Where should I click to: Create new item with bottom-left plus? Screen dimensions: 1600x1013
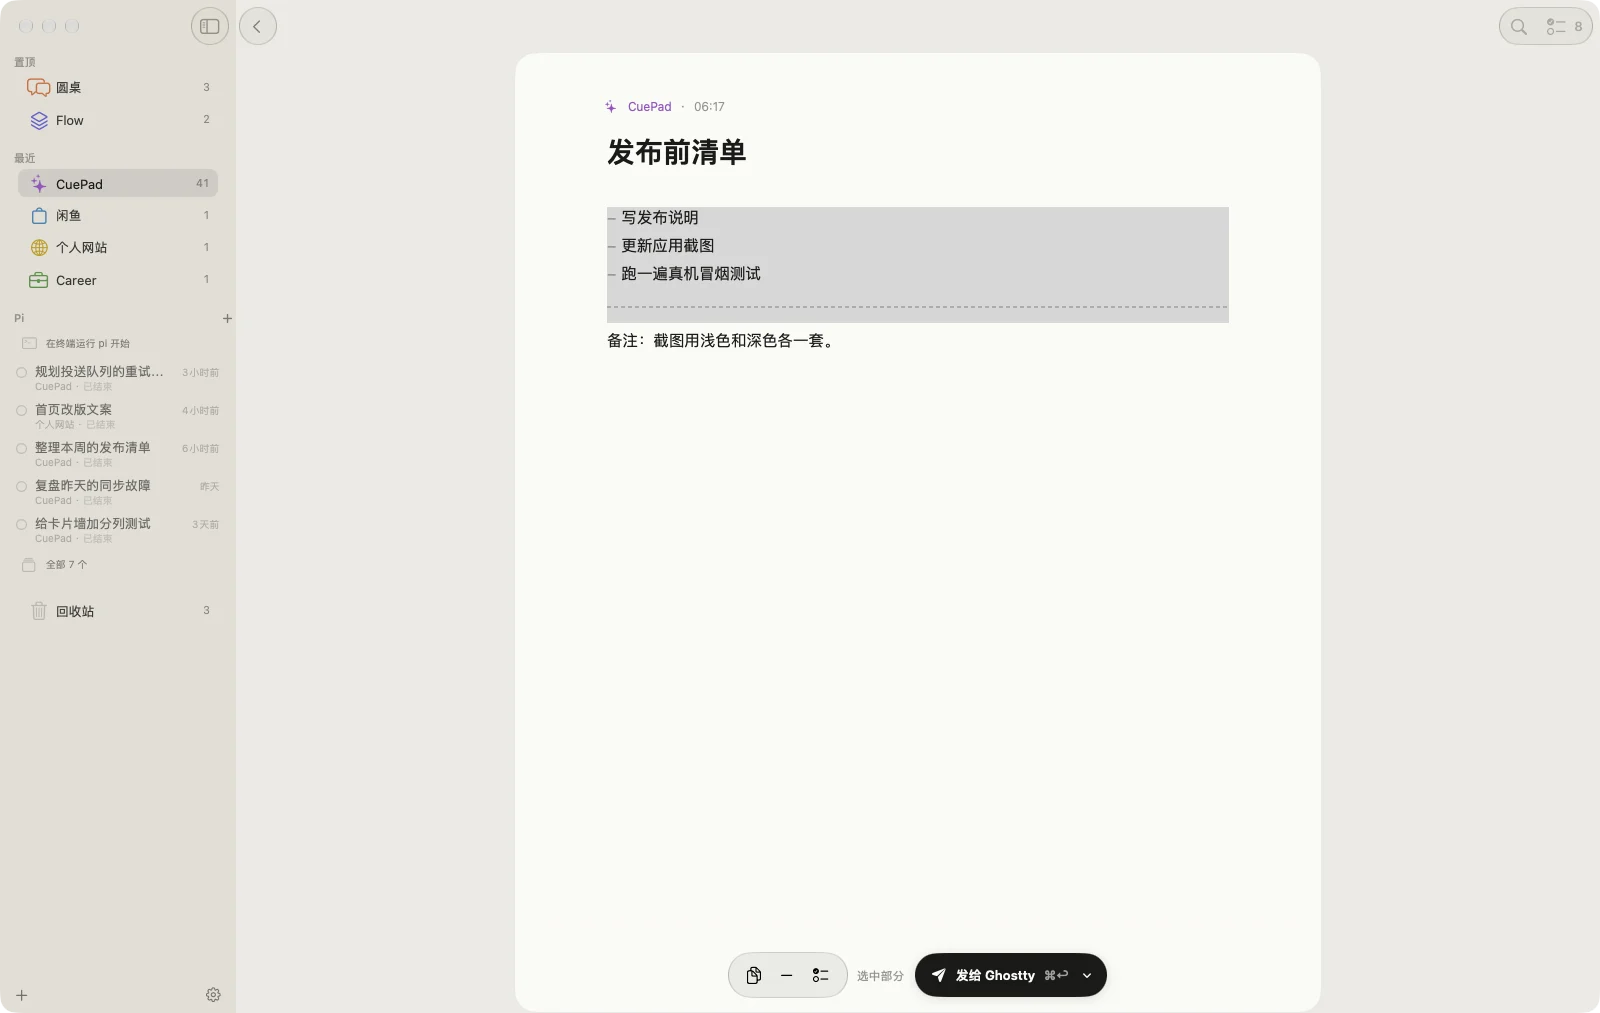tap(22, 995)
